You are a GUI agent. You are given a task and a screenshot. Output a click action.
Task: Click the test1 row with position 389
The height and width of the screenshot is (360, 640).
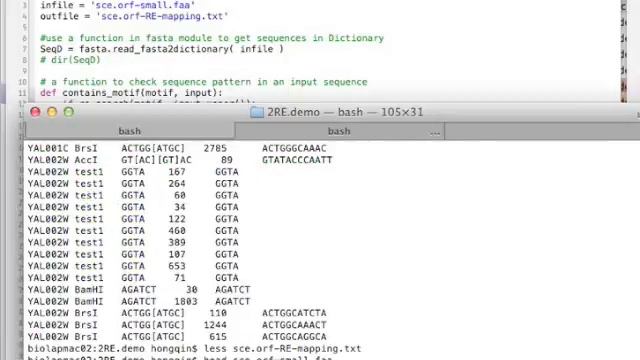[133, 242]
